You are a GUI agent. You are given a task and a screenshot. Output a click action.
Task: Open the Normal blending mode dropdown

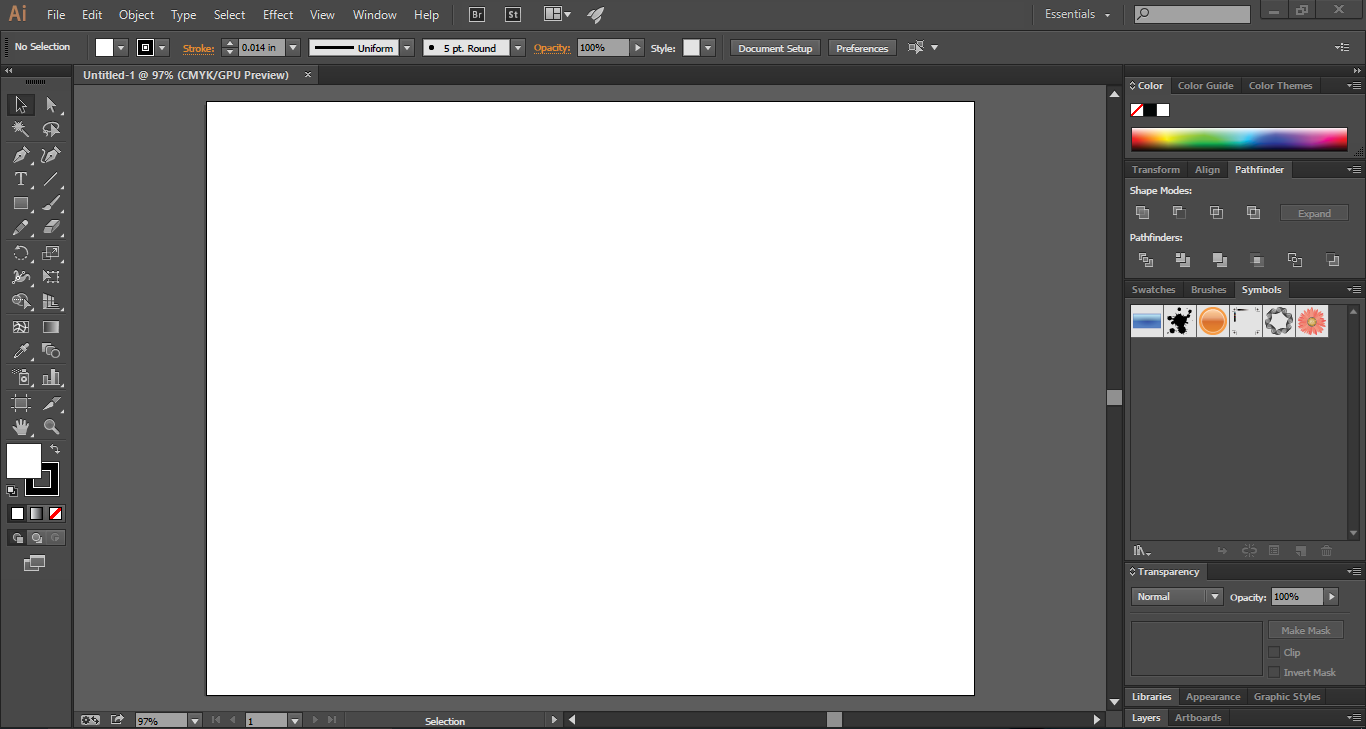point(1177,597)
